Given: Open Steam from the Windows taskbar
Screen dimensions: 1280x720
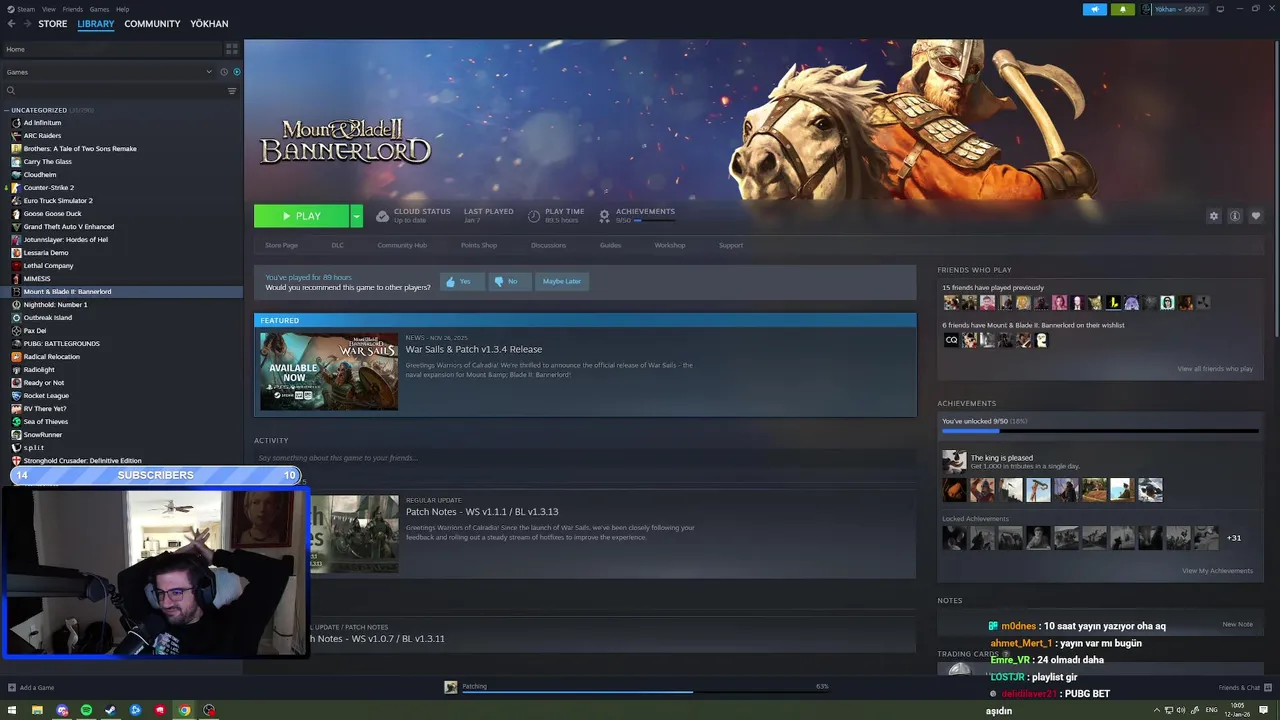Looking at the screenshot, I should (110, 710).
